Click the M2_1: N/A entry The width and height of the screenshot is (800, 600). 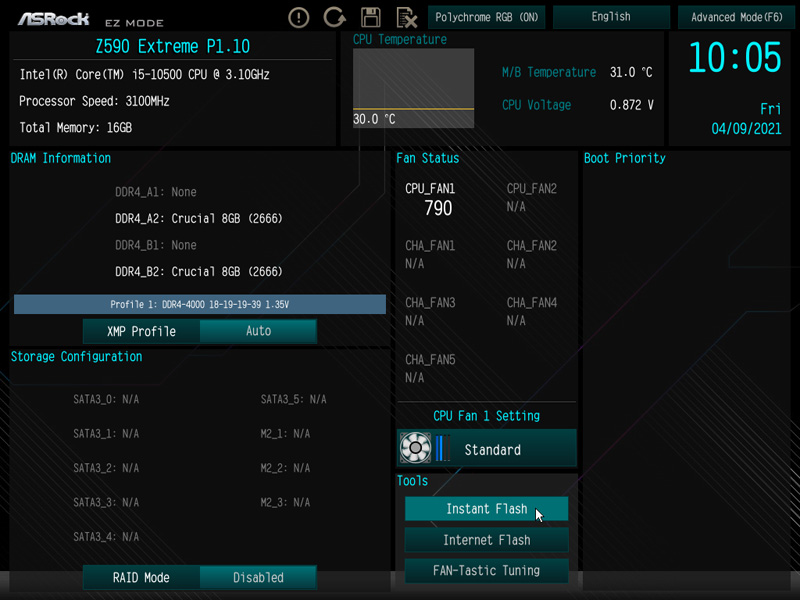click(285, 434)
